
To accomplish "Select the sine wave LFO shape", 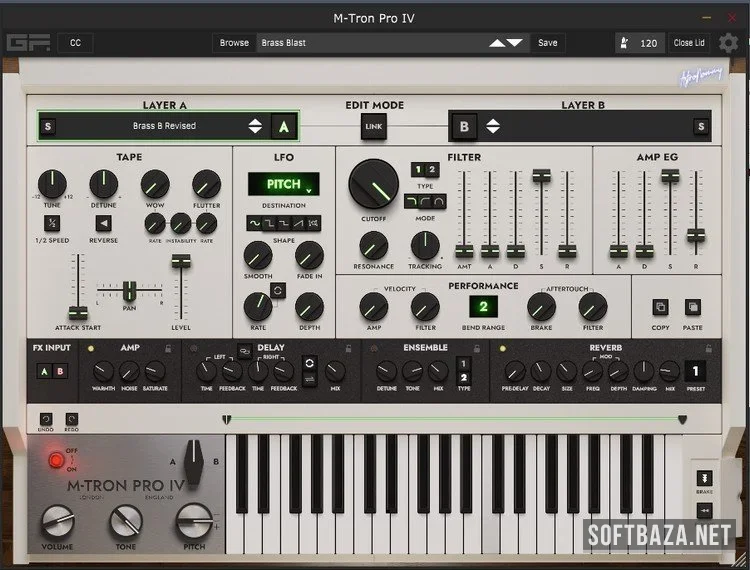I will click(x=255, y=223).
